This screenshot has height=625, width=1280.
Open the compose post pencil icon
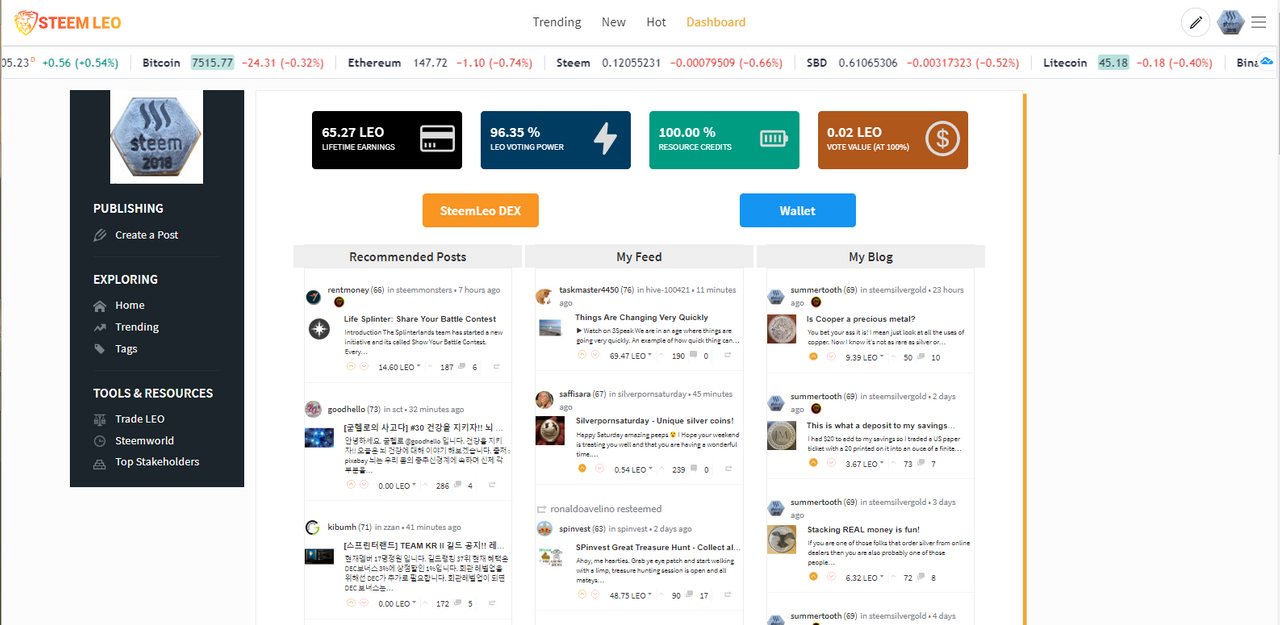point(1195,22)
